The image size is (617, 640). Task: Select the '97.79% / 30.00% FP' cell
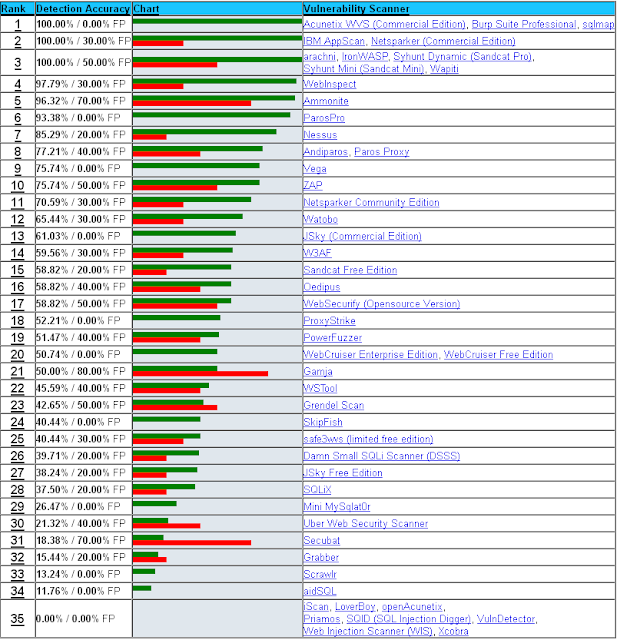coord(84,84)
